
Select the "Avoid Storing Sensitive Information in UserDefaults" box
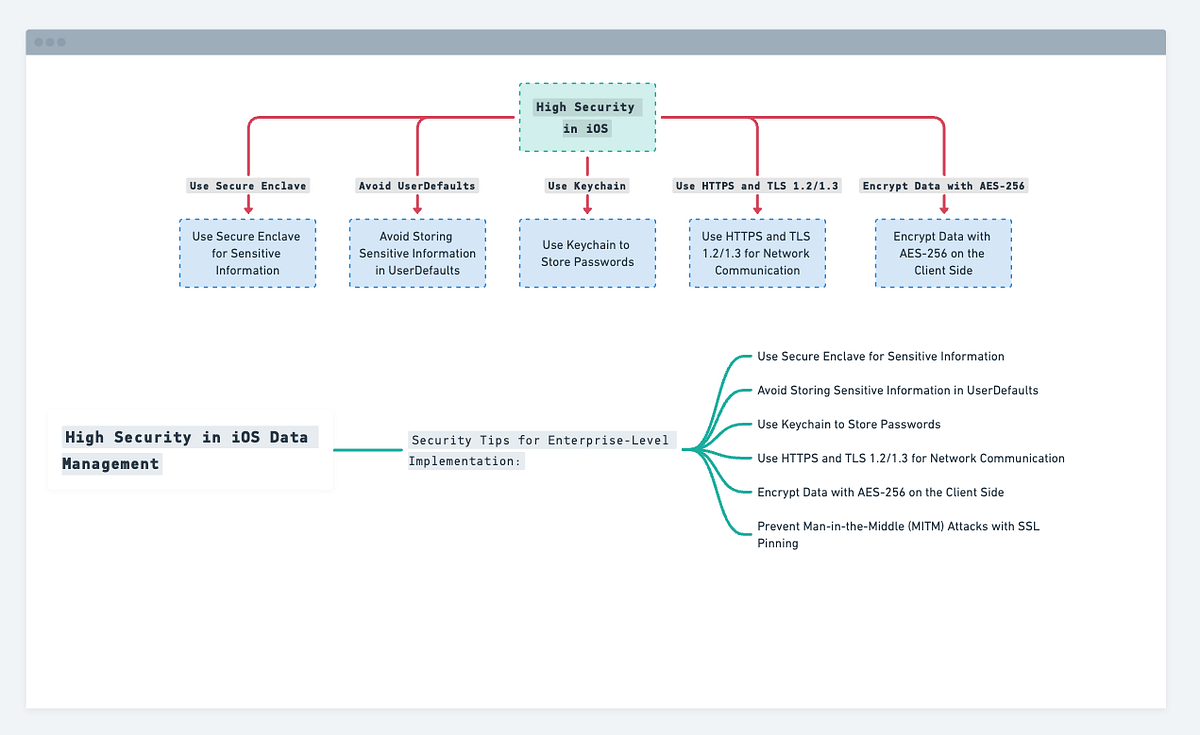tap(417, 253)
